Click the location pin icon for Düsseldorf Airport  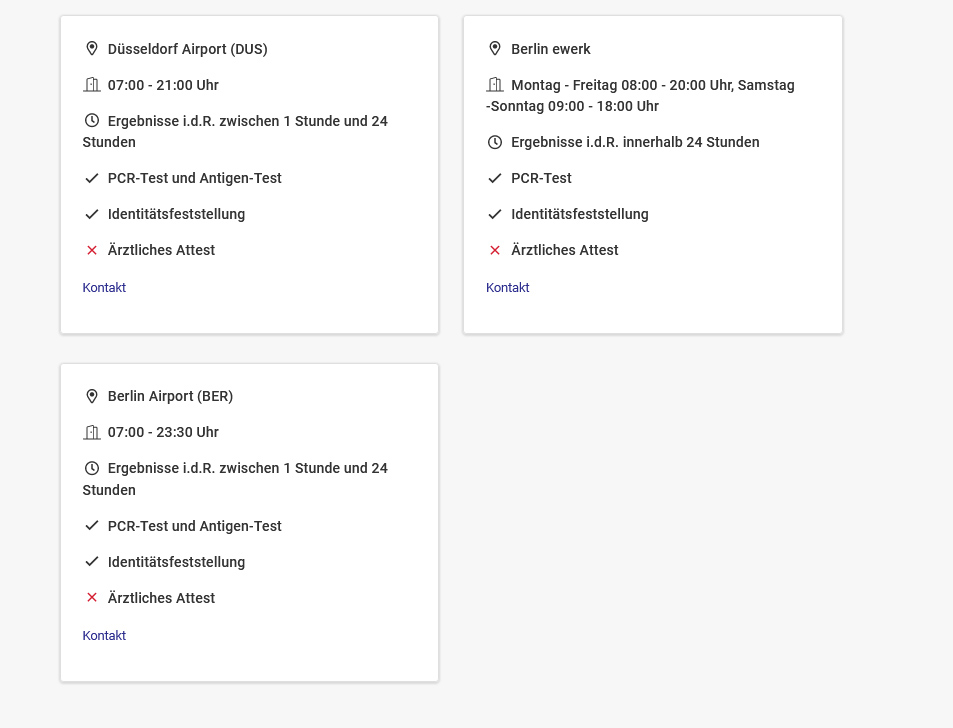[x=92, y=48]
